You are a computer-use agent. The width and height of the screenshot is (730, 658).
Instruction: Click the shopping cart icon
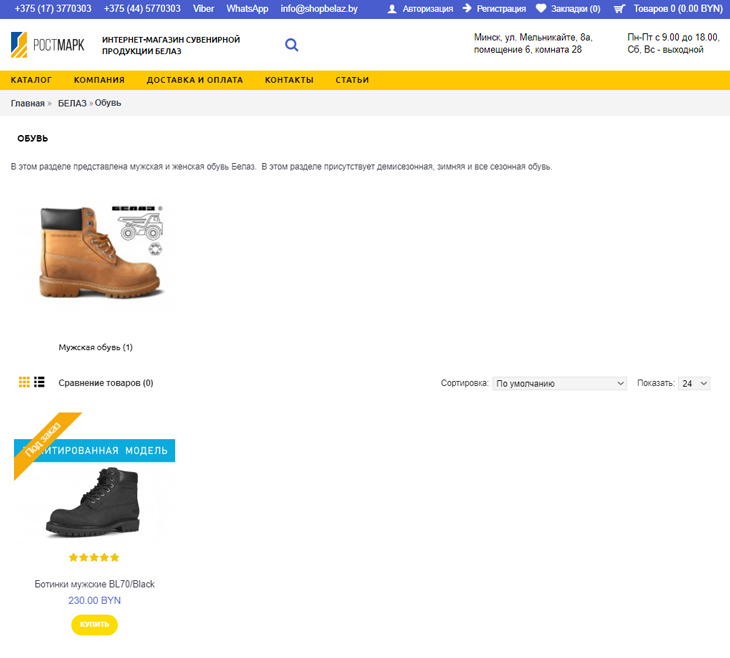tap(619, 9)
